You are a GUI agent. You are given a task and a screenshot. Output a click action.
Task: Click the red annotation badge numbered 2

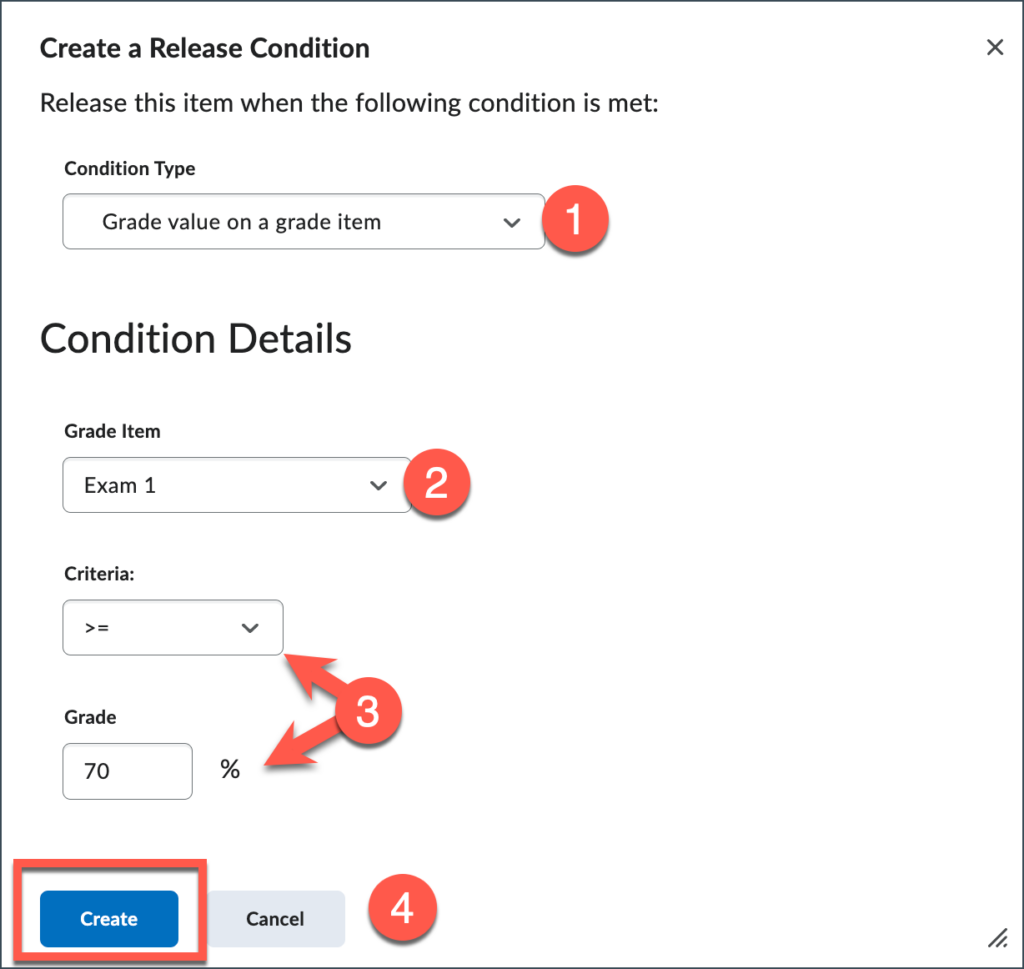point(437,483)
